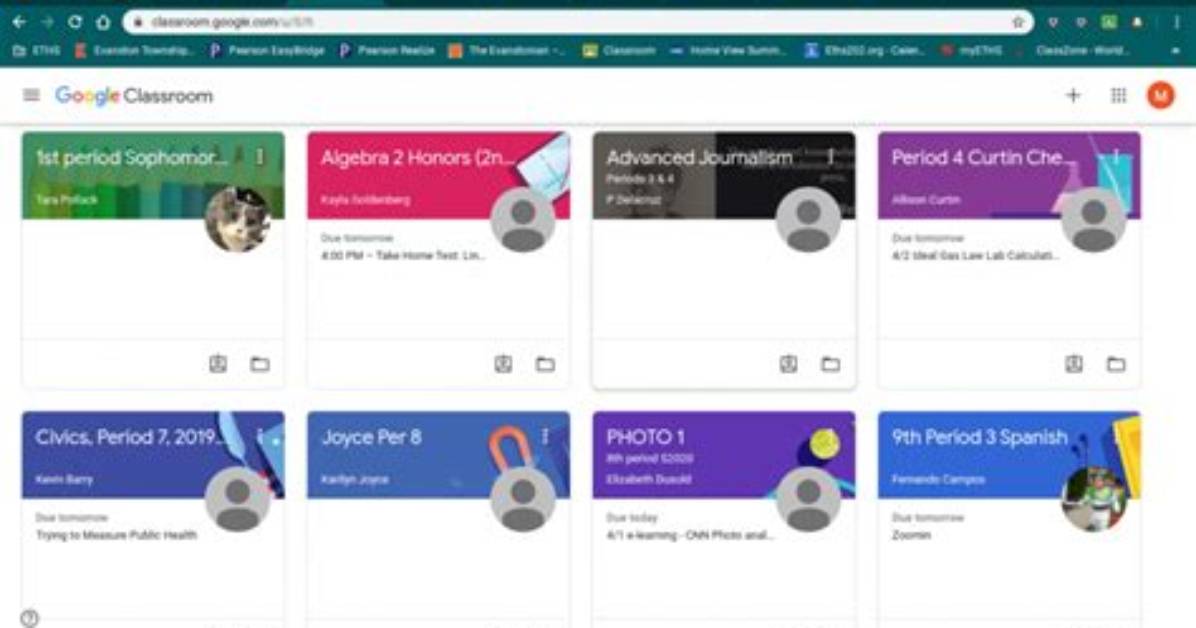Screen dimensions: 1196x628
Task: Click the classroom.google.com address bar
Action: [576, 22]
